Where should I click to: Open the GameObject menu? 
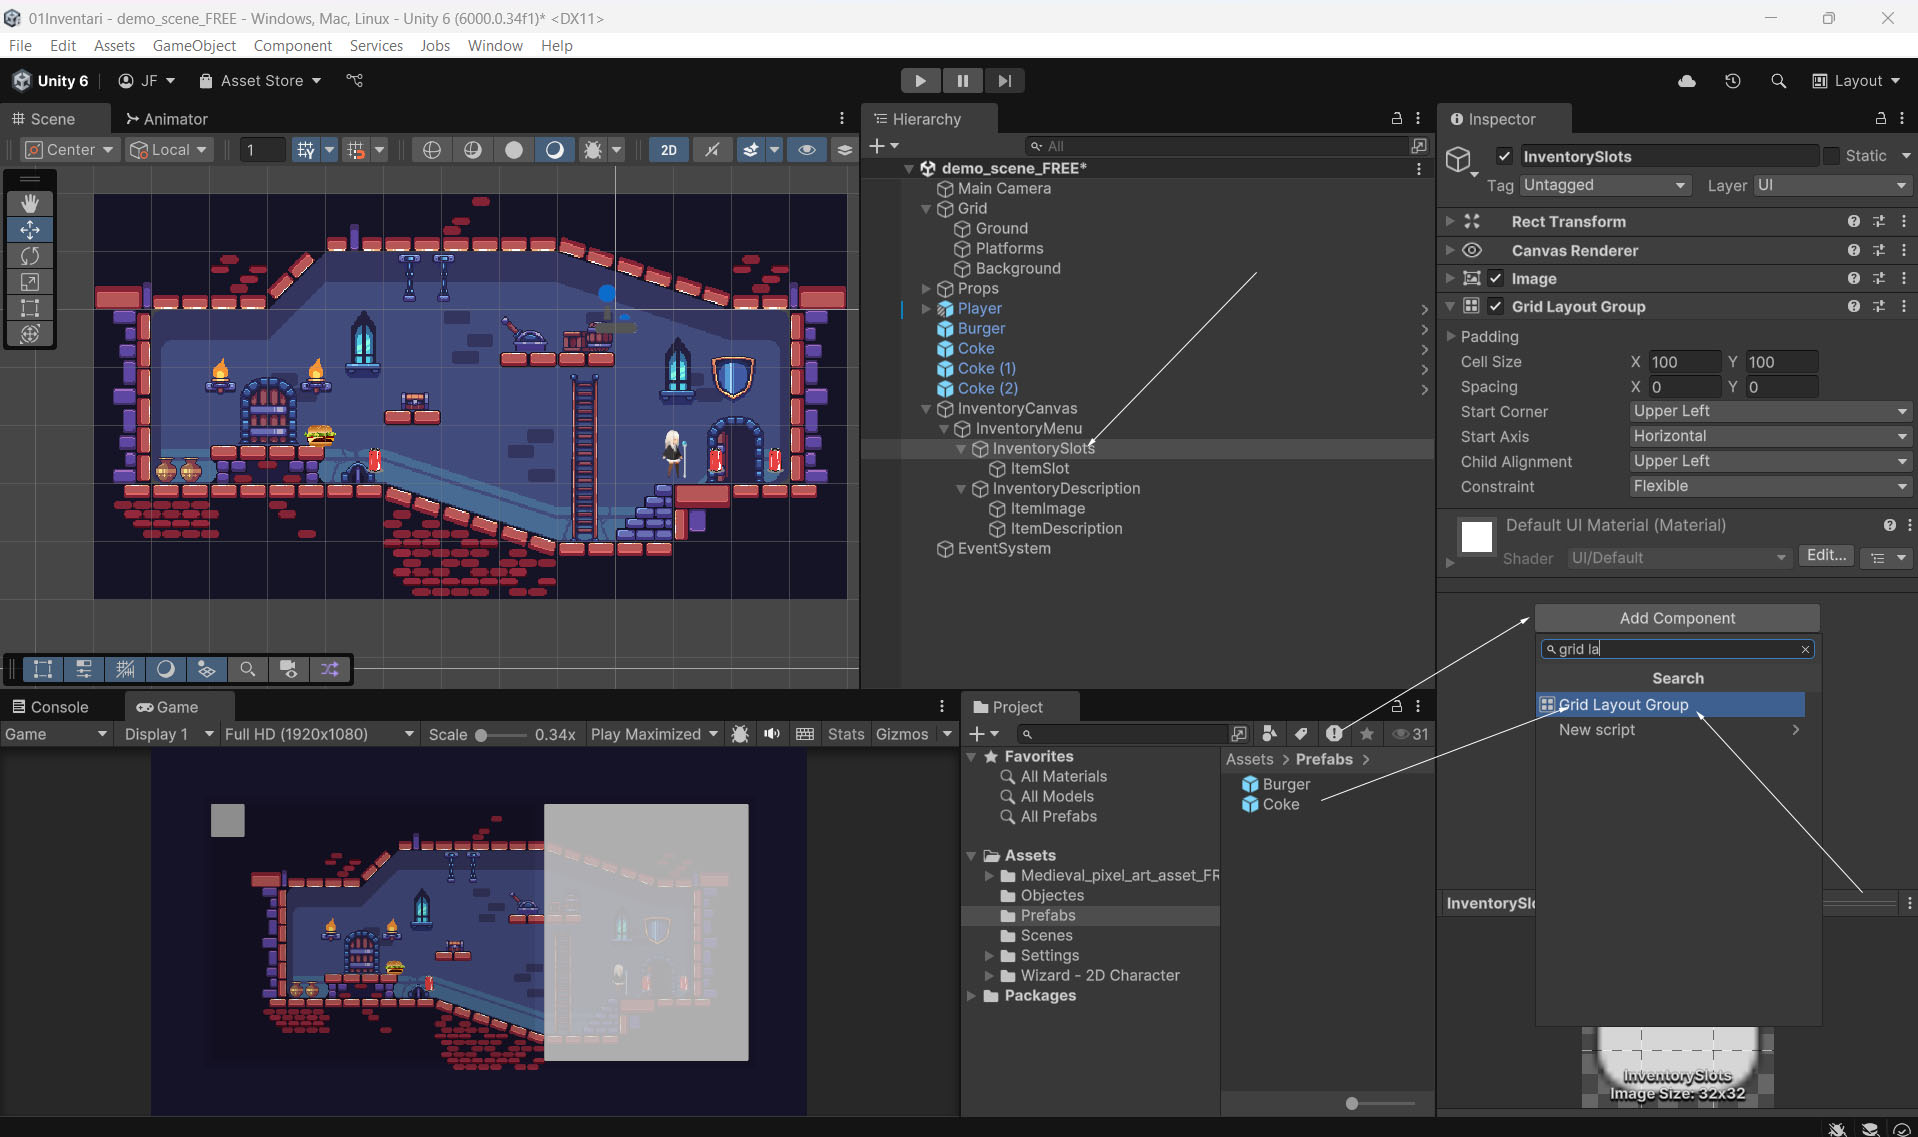coord(194,46)
